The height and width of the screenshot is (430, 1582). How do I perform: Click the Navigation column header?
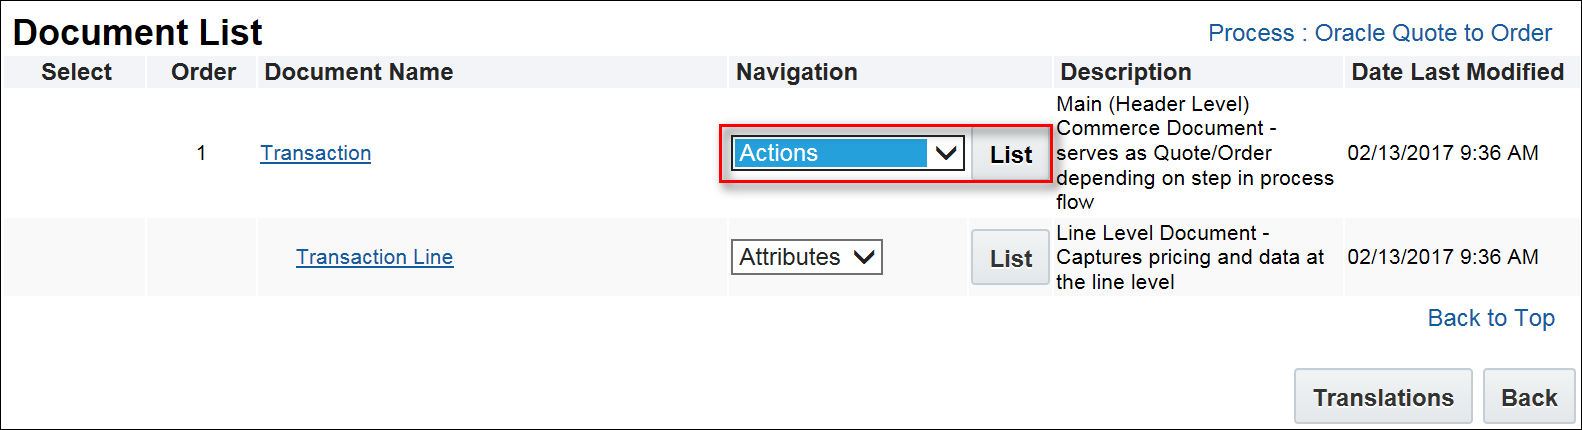tap(796, 72)
